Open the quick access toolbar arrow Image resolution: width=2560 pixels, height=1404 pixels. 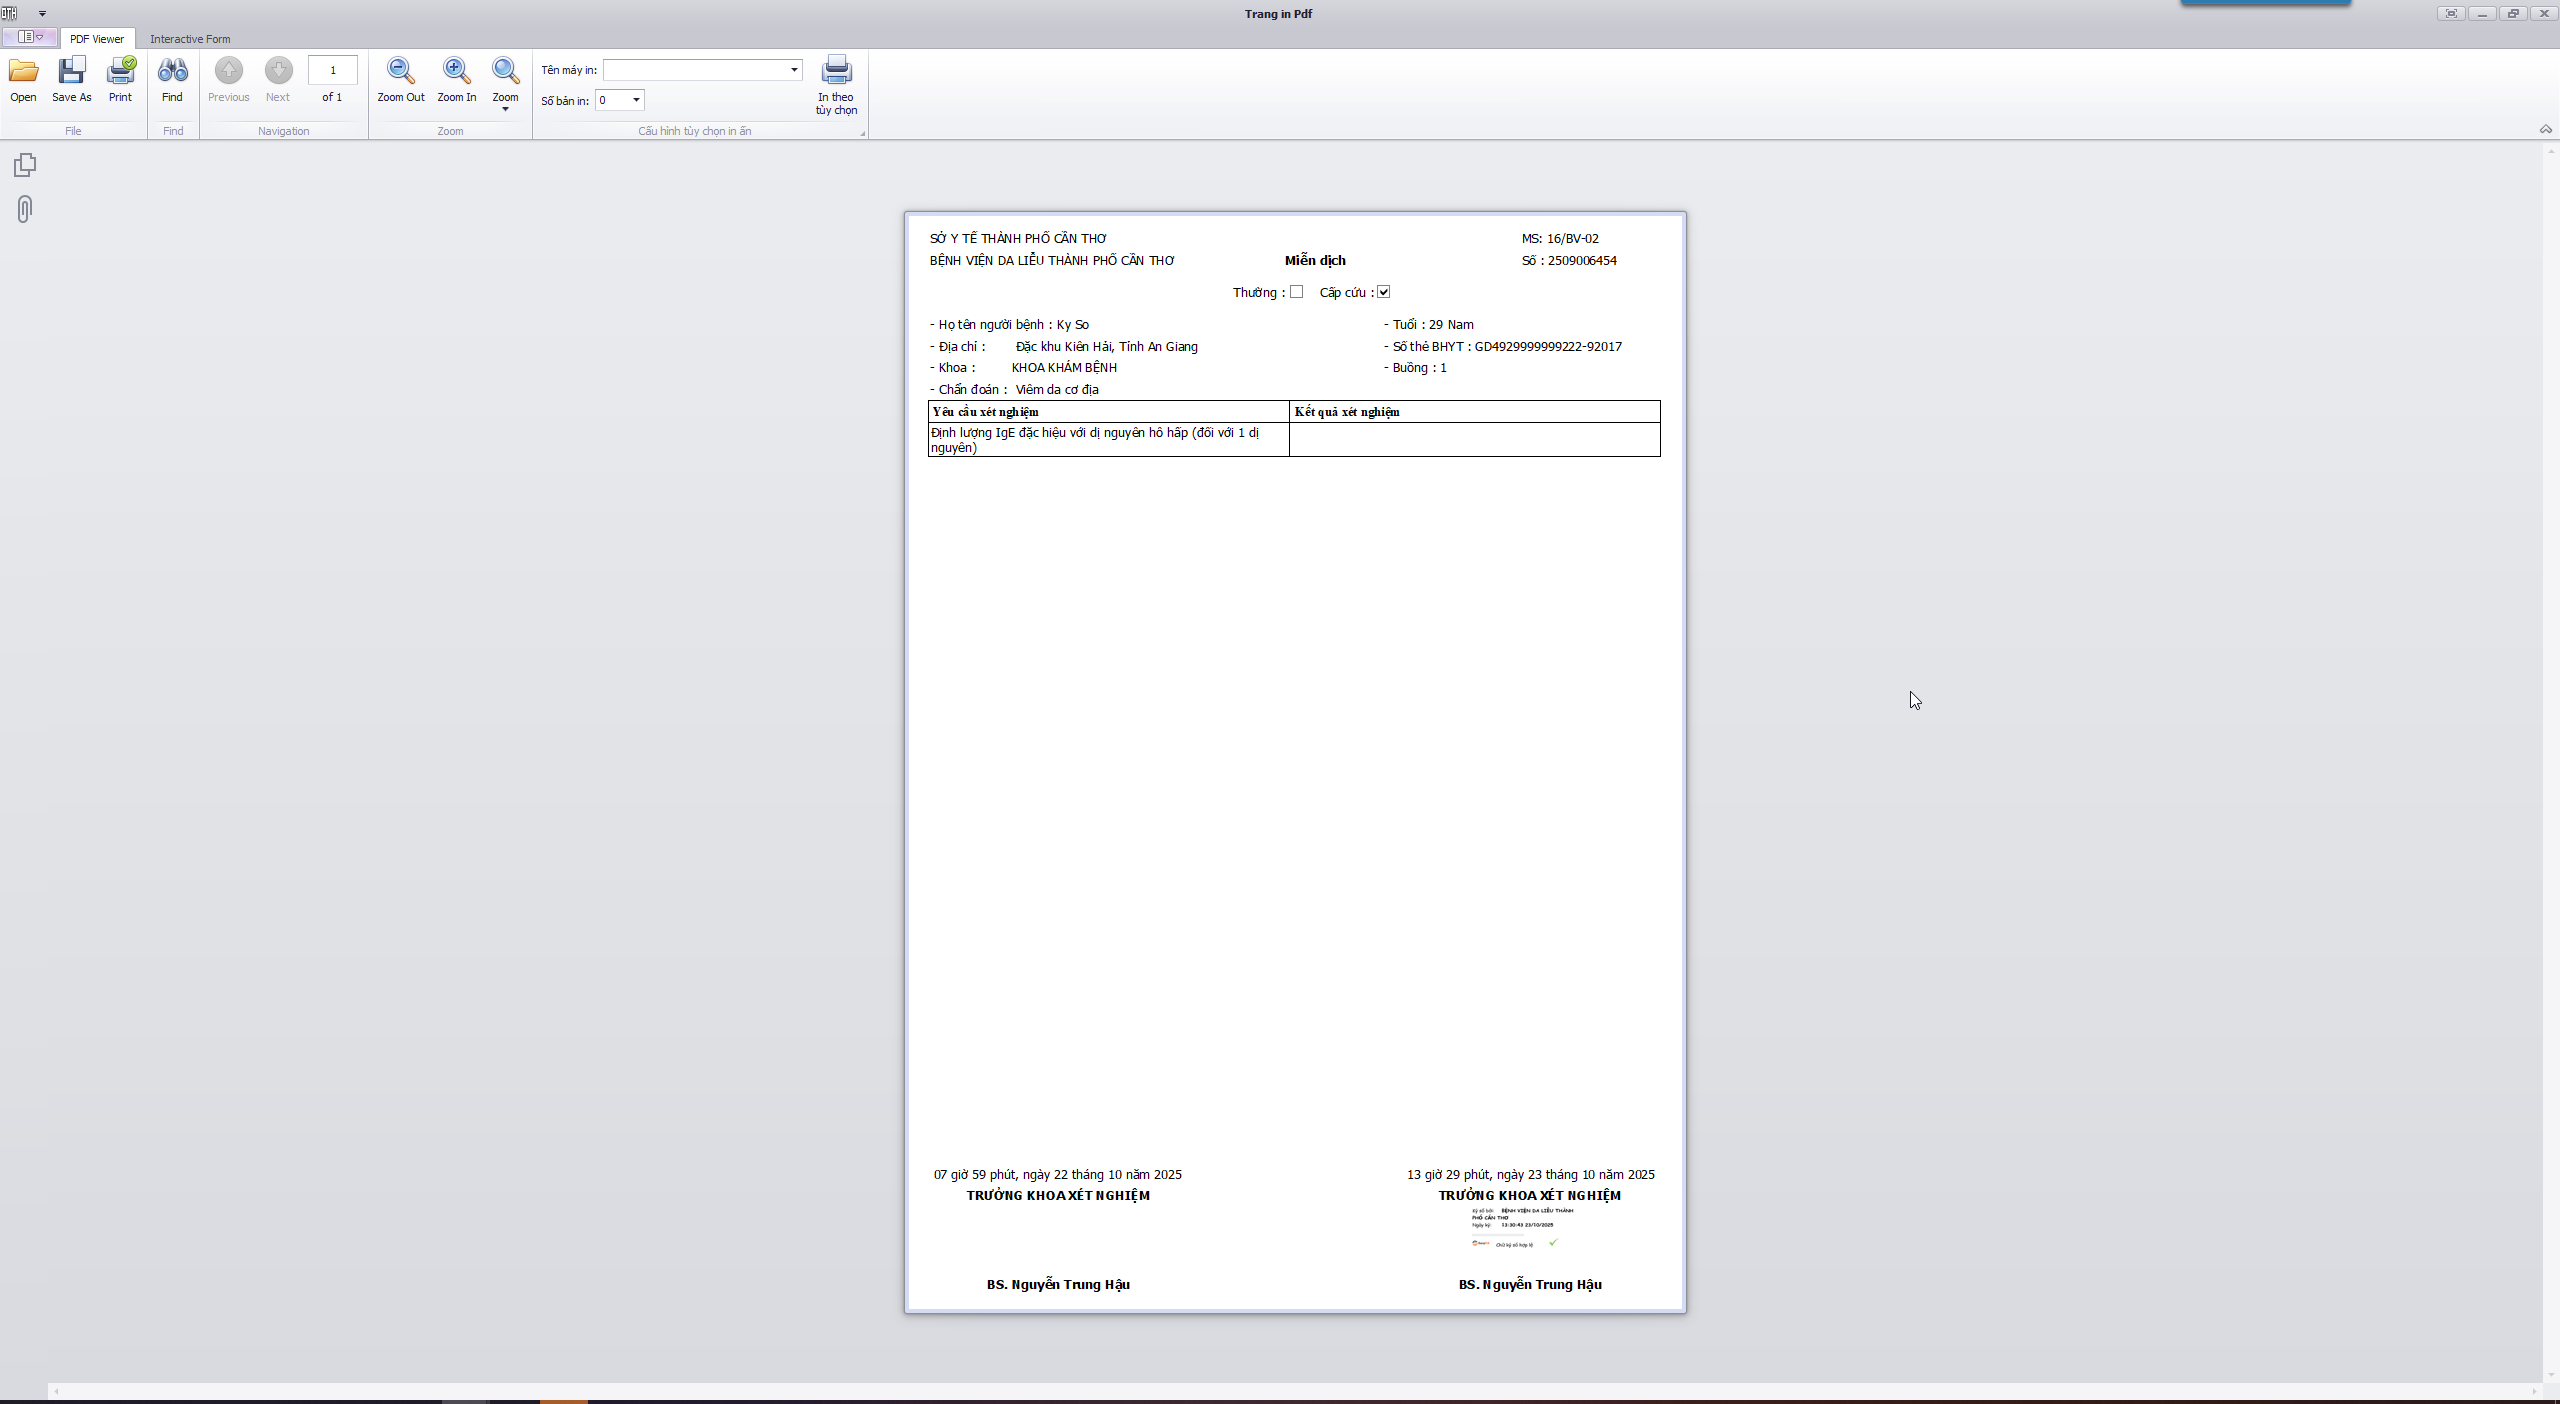point(42,14)
